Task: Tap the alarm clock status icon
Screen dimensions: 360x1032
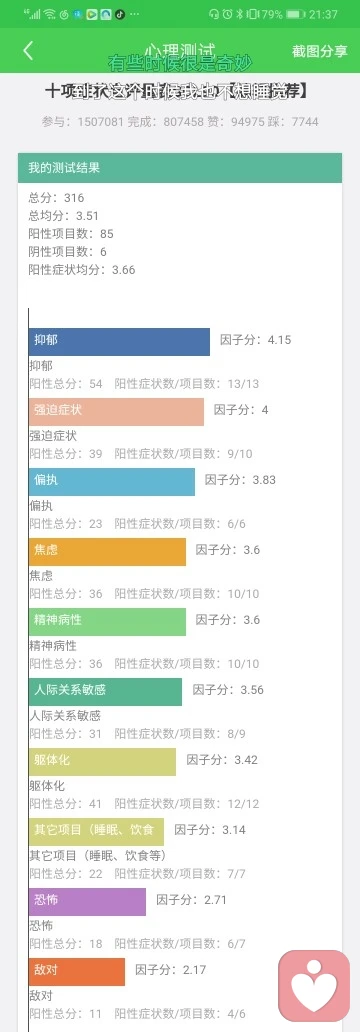Action: 227,14
